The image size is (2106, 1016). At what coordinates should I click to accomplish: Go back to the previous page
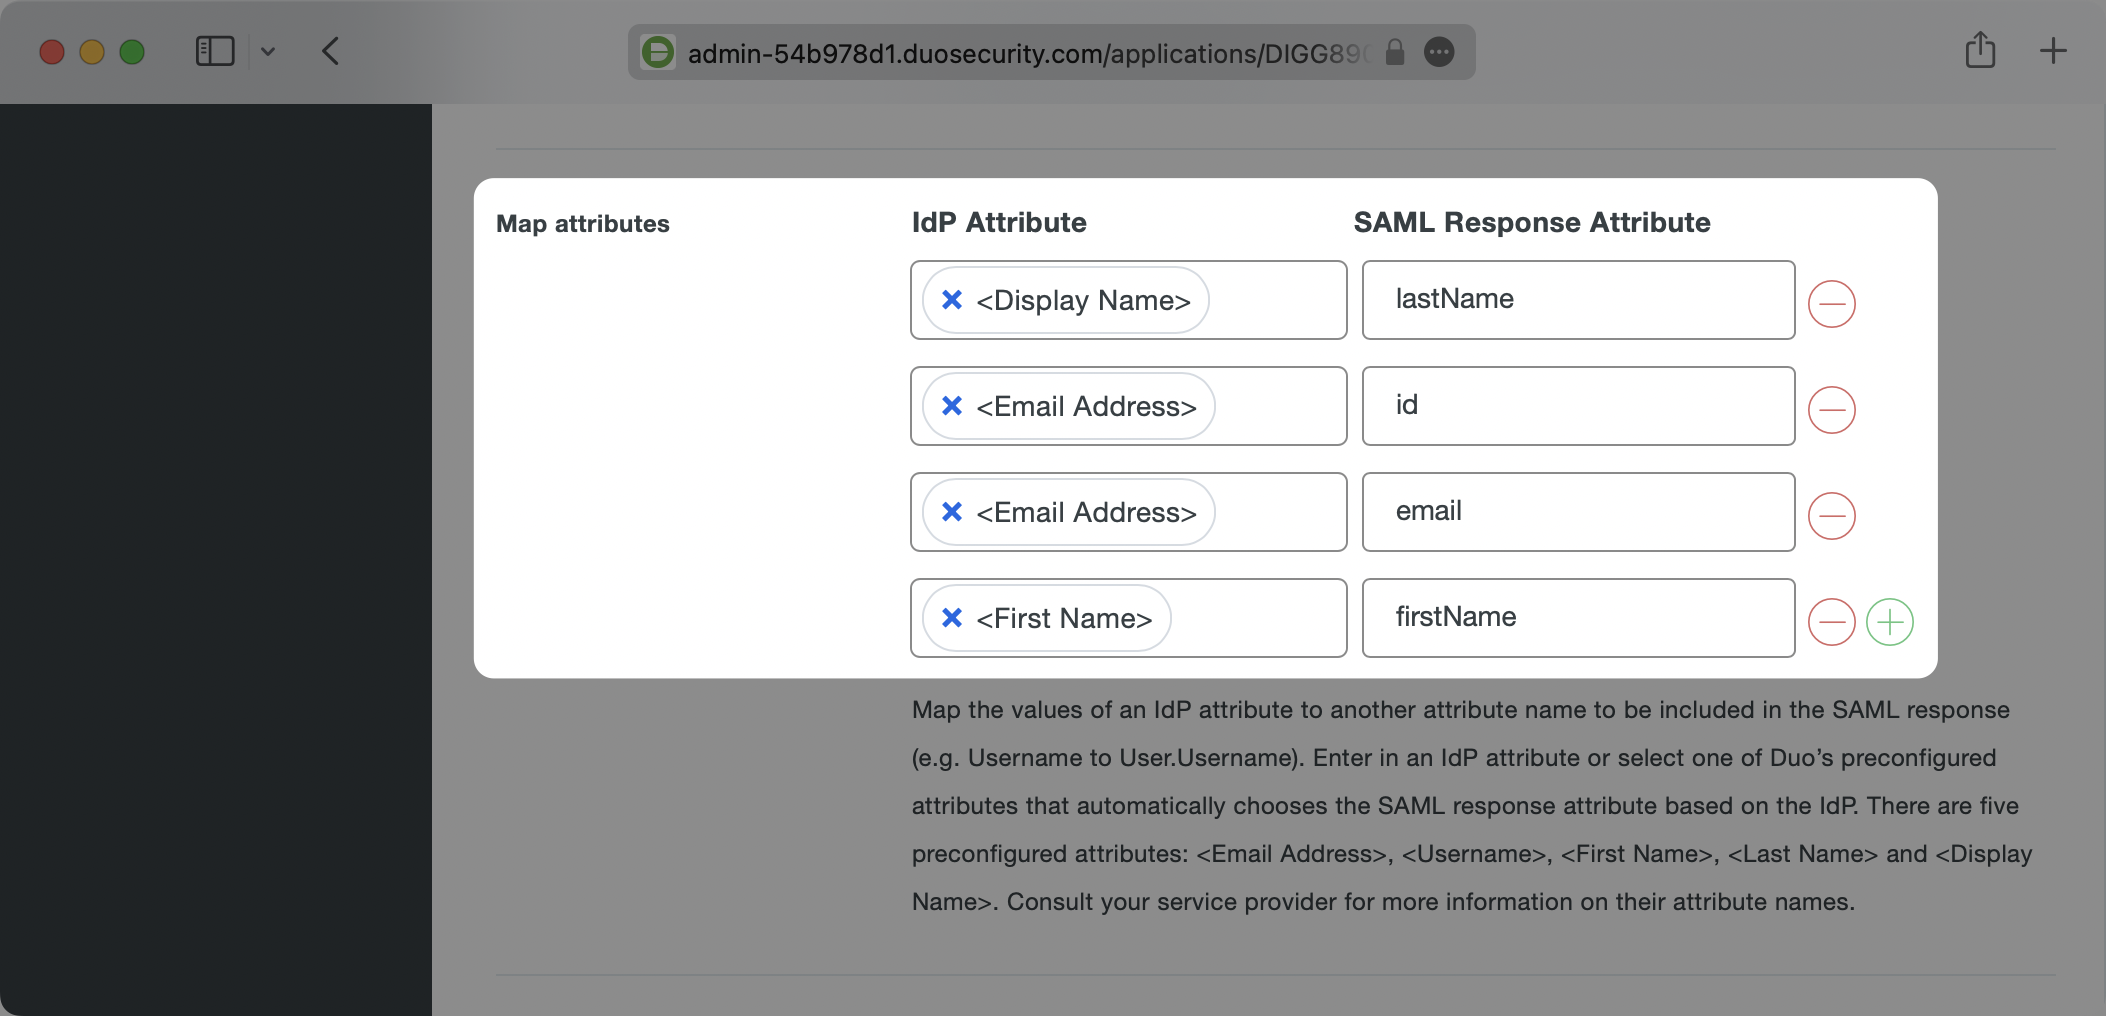pyautogui.click(x=331, y=51)
